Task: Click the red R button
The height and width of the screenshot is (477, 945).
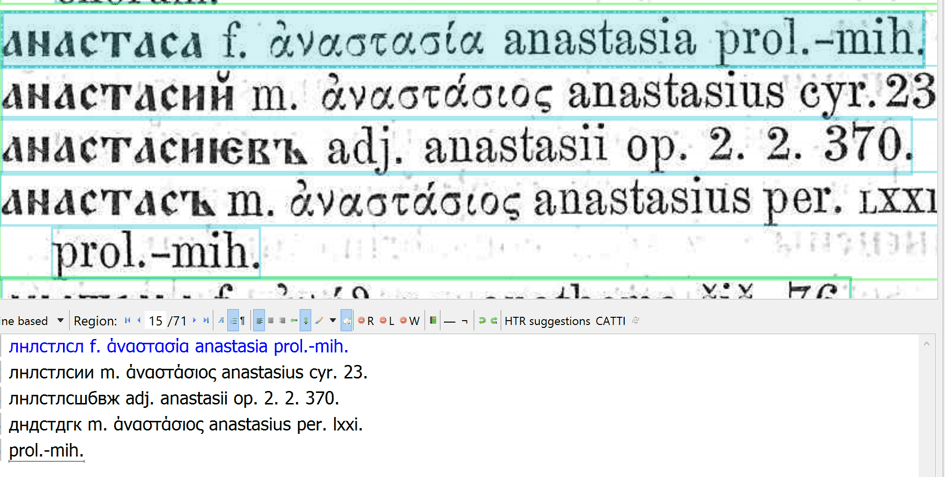Action: coord(366,321)
